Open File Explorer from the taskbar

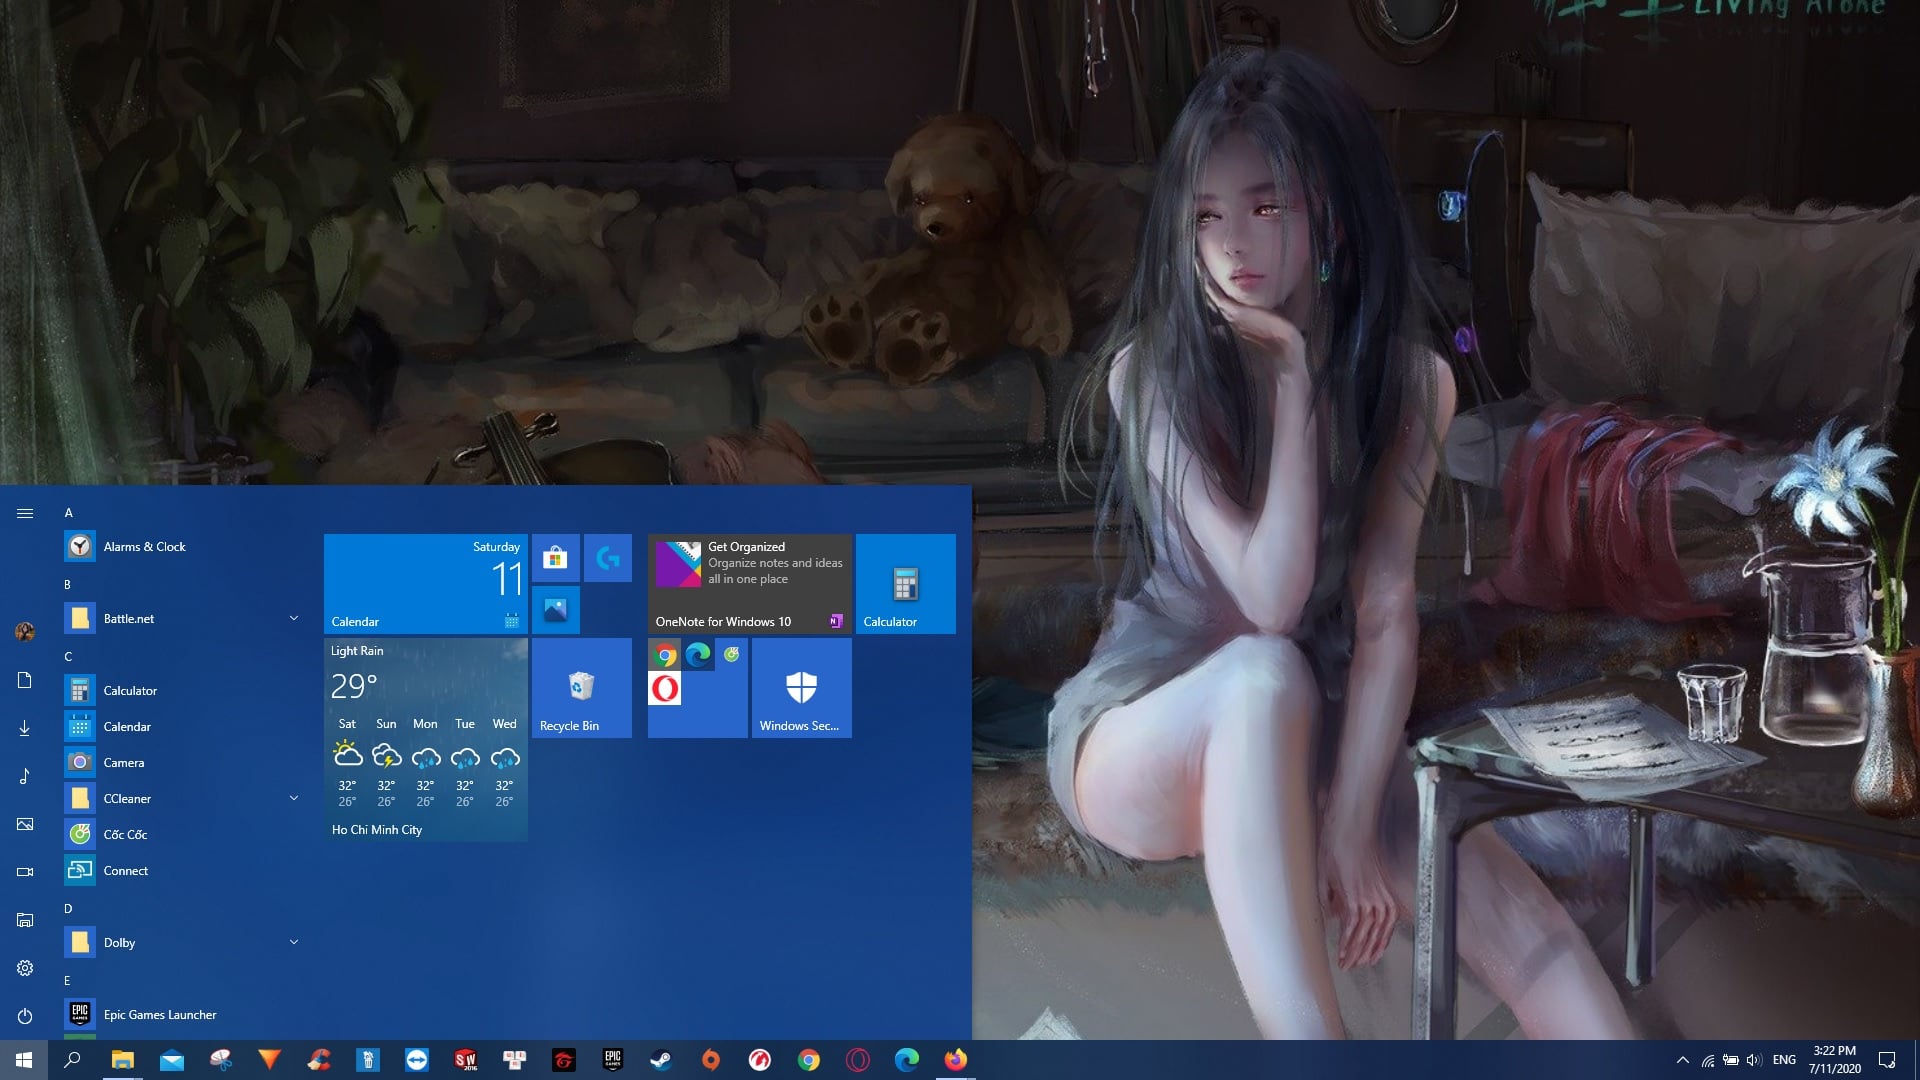[122, 1060]
